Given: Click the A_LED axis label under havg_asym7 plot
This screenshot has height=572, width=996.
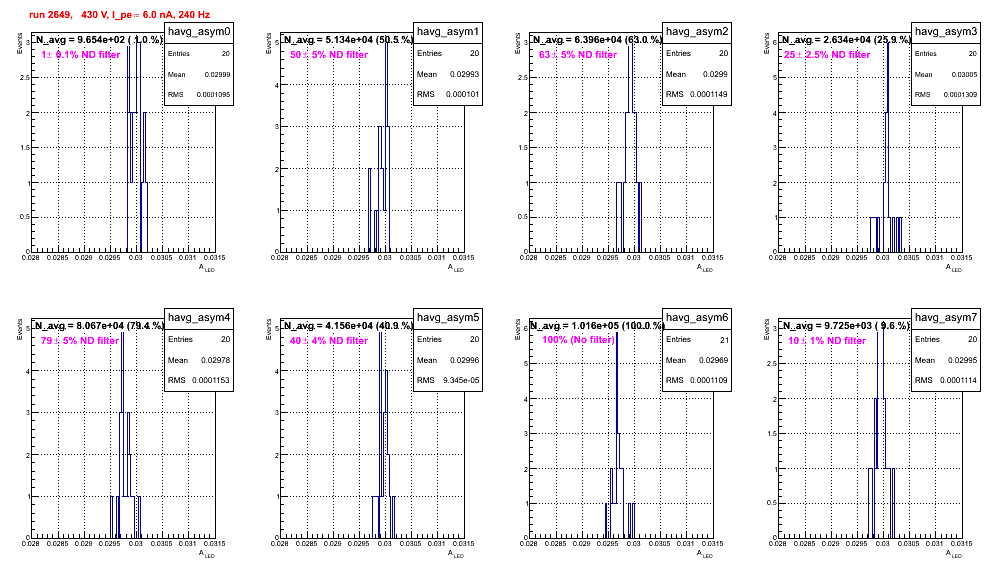Looking at the screenshot, I should [x=954, y=554].
